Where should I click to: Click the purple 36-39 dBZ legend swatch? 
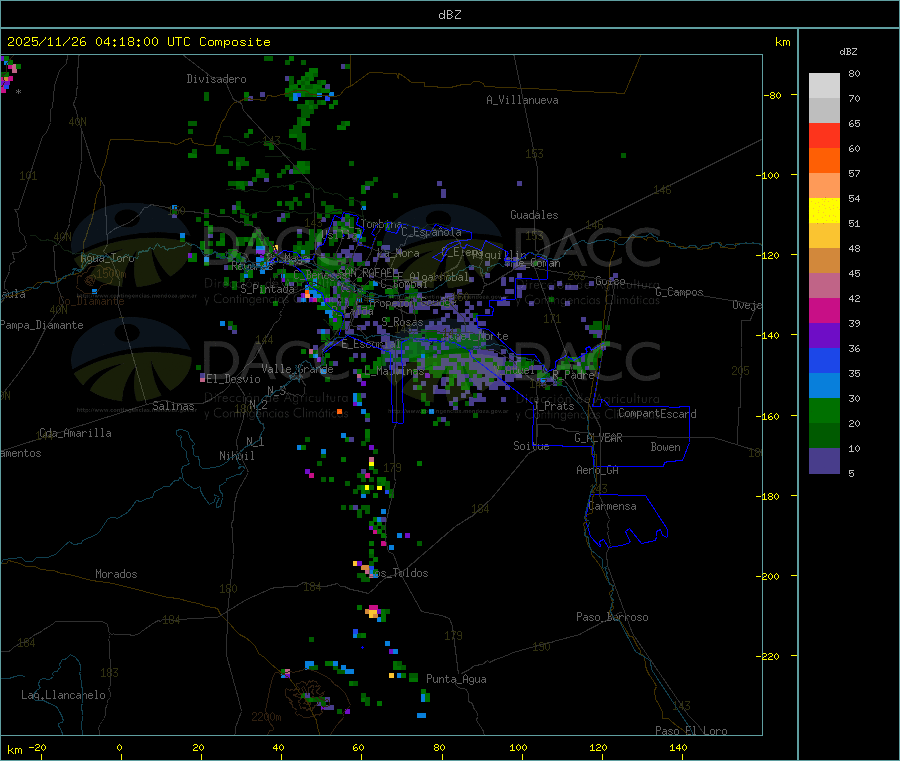pos(824,336)
